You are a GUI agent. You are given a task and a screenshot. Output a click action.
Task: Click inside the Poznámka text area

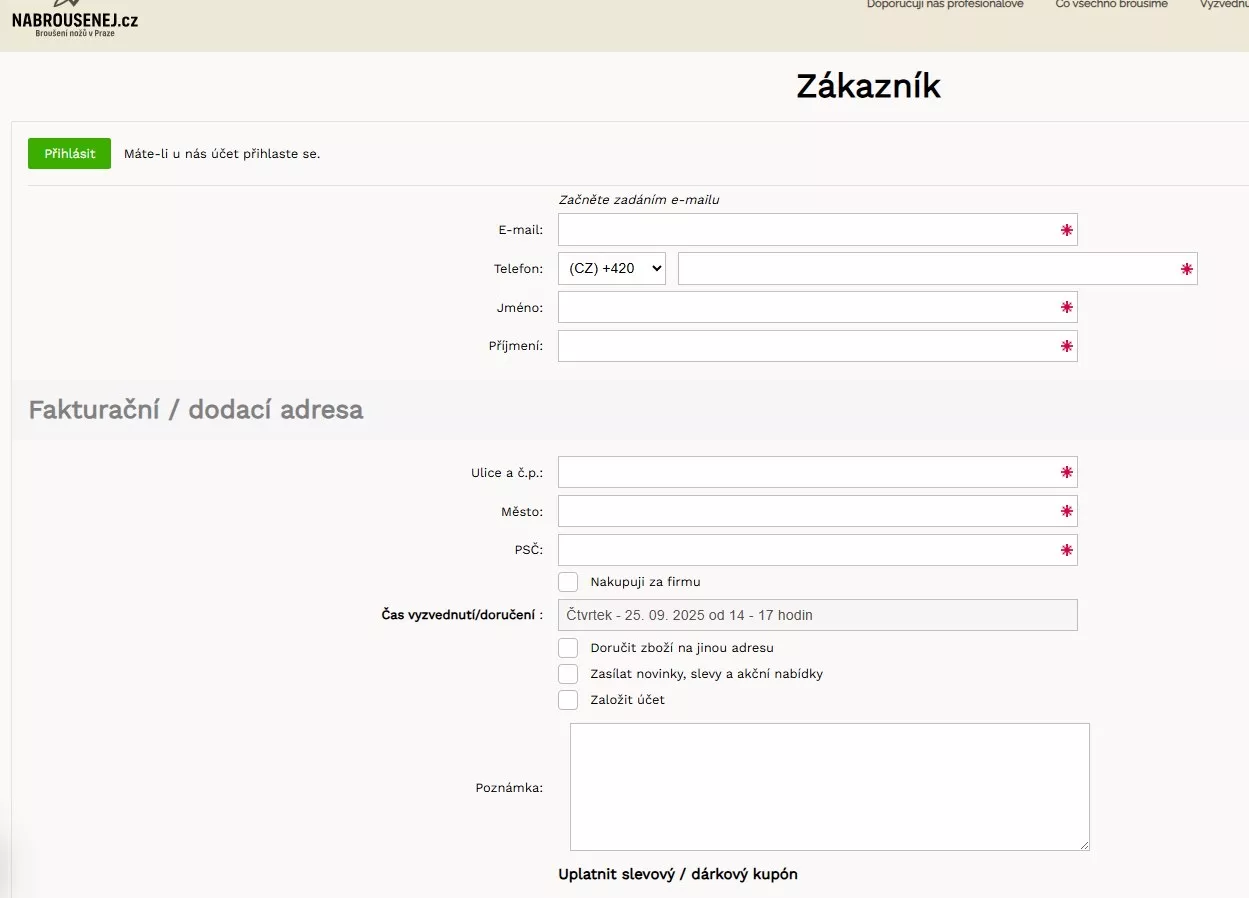829,787
